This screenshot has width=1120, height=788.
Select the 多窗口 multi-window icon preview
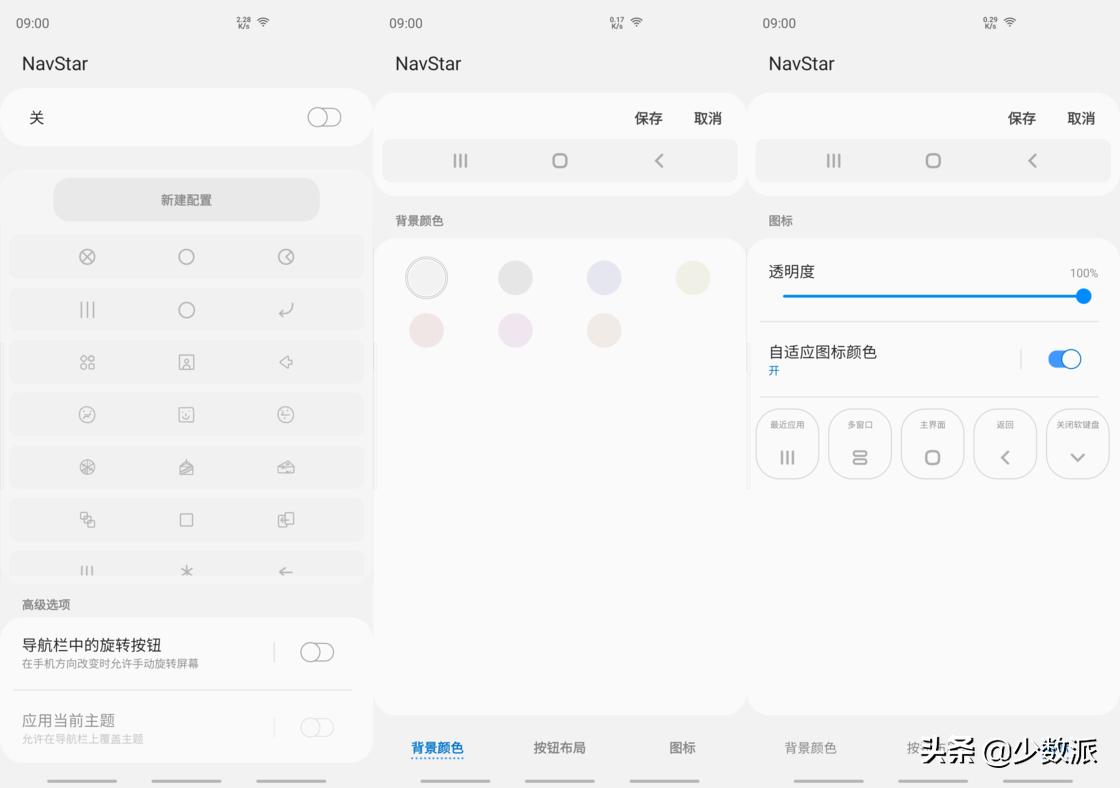click(860, 444)
